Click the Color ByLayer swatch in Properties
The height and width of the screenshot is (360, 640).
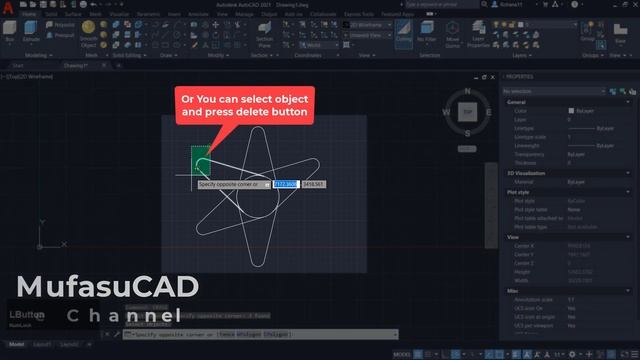pos(571,111)
